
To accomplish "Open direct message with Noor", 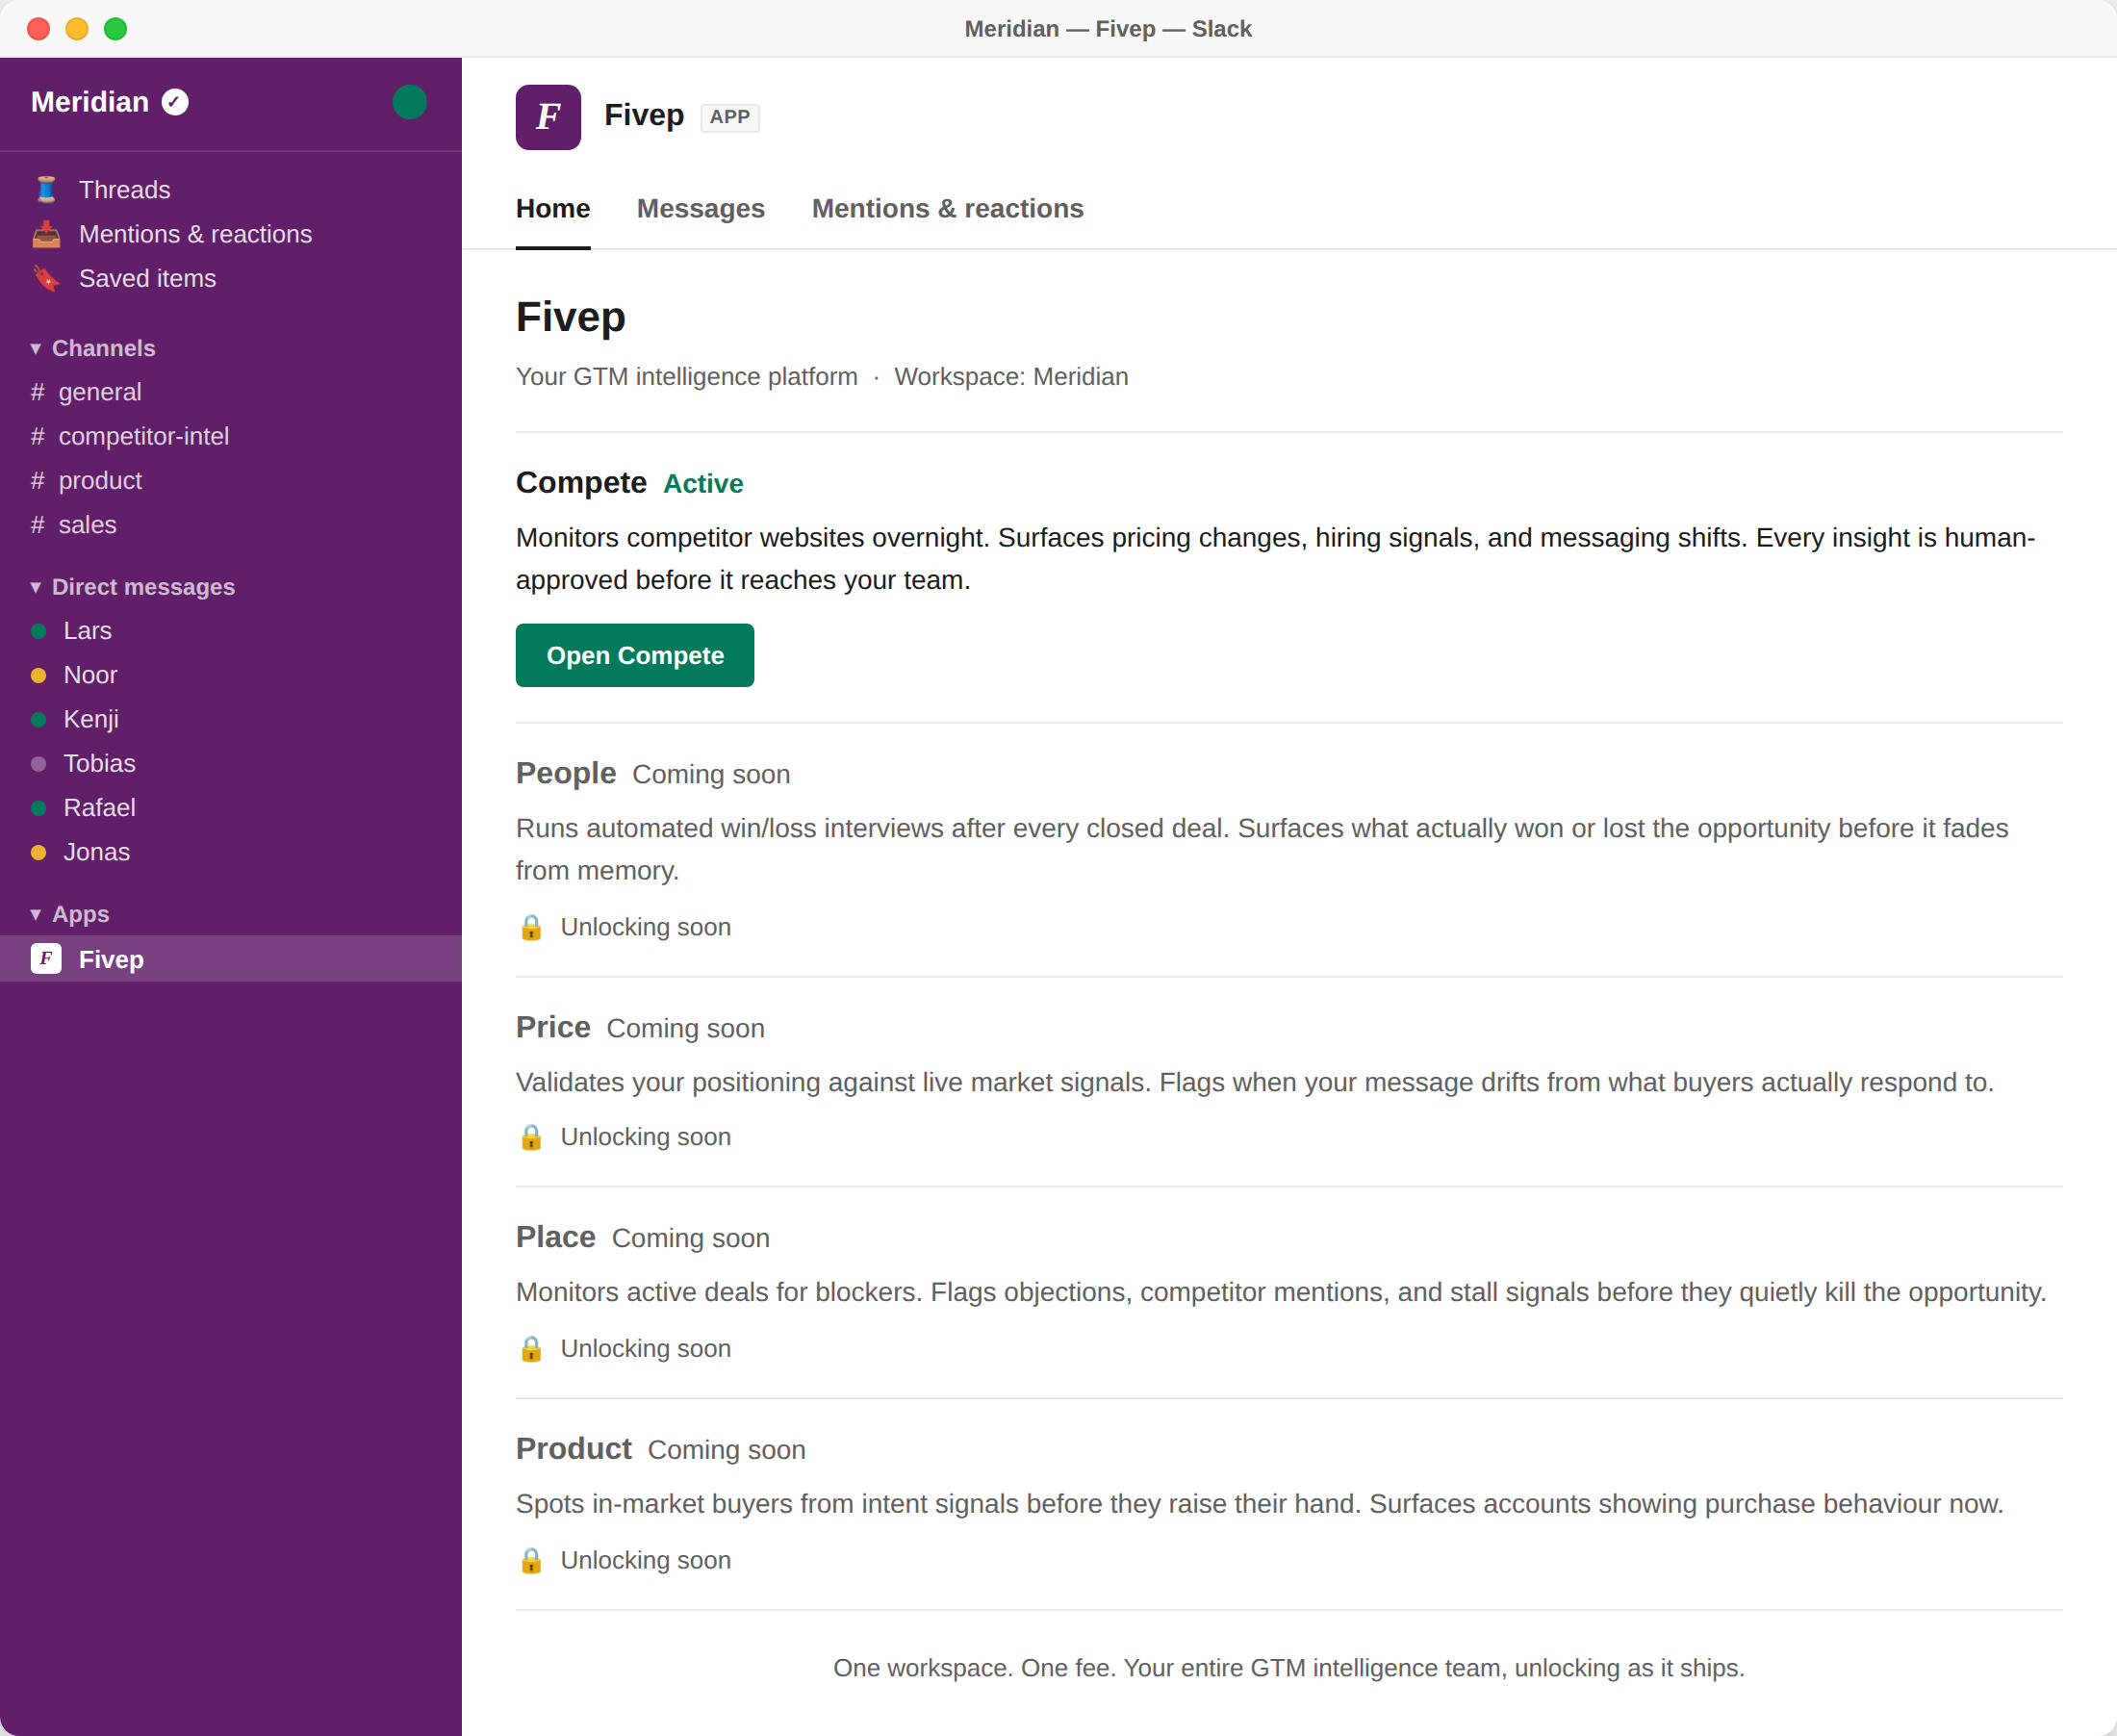I will click(90, 676).
